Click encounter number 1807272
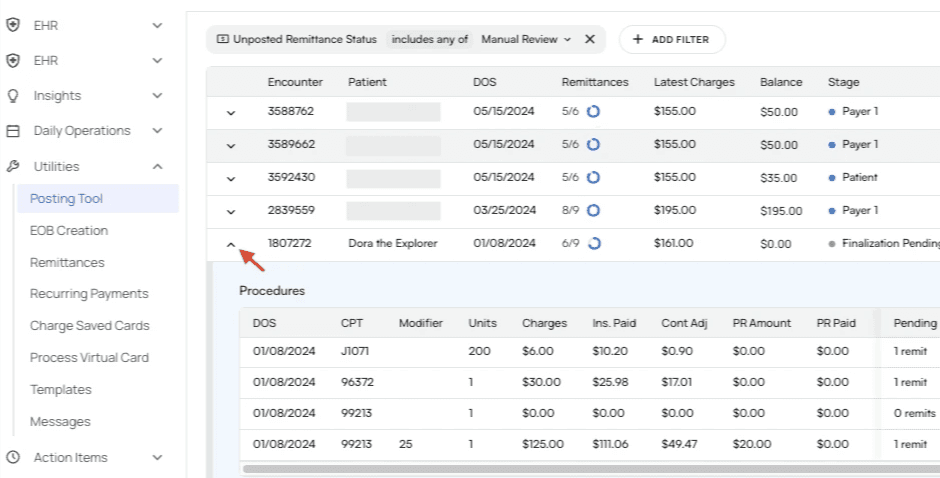The height and width of the screenshot is (478, 940). coord(290,243)
